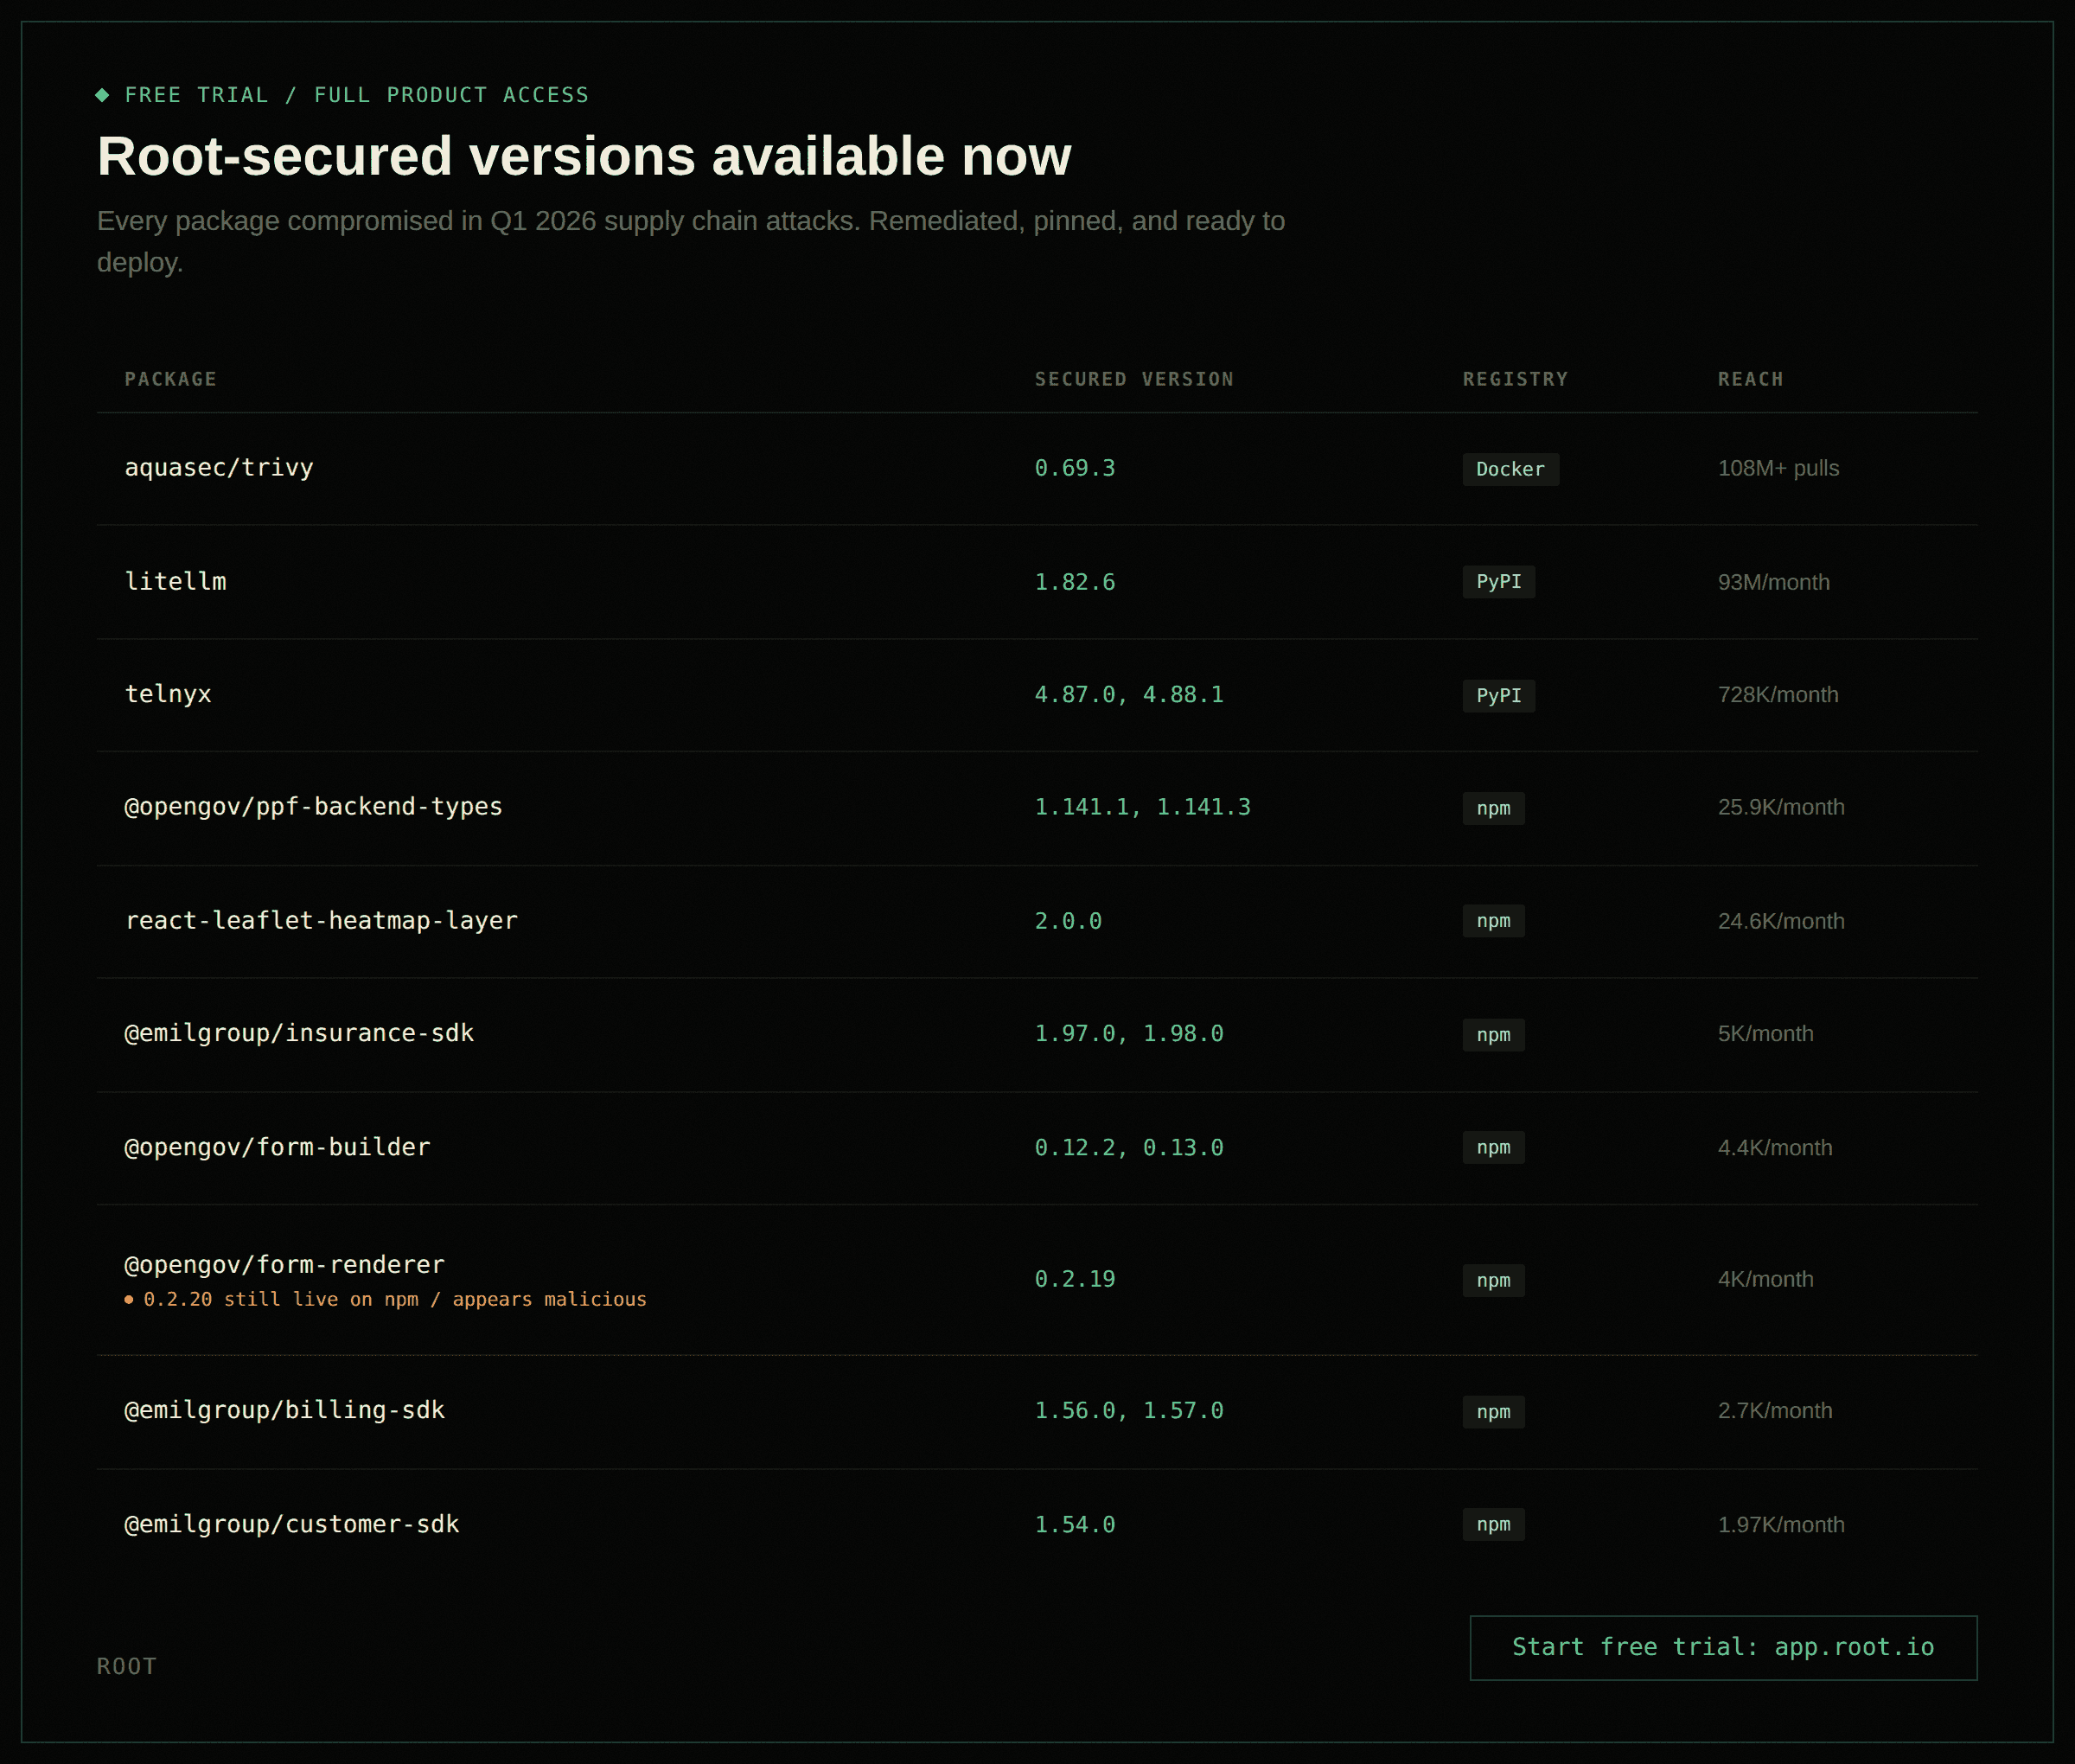Select the aquasec/trivy package name
The height and width of the screenshot is (1764, 2075).
(219, 468)
